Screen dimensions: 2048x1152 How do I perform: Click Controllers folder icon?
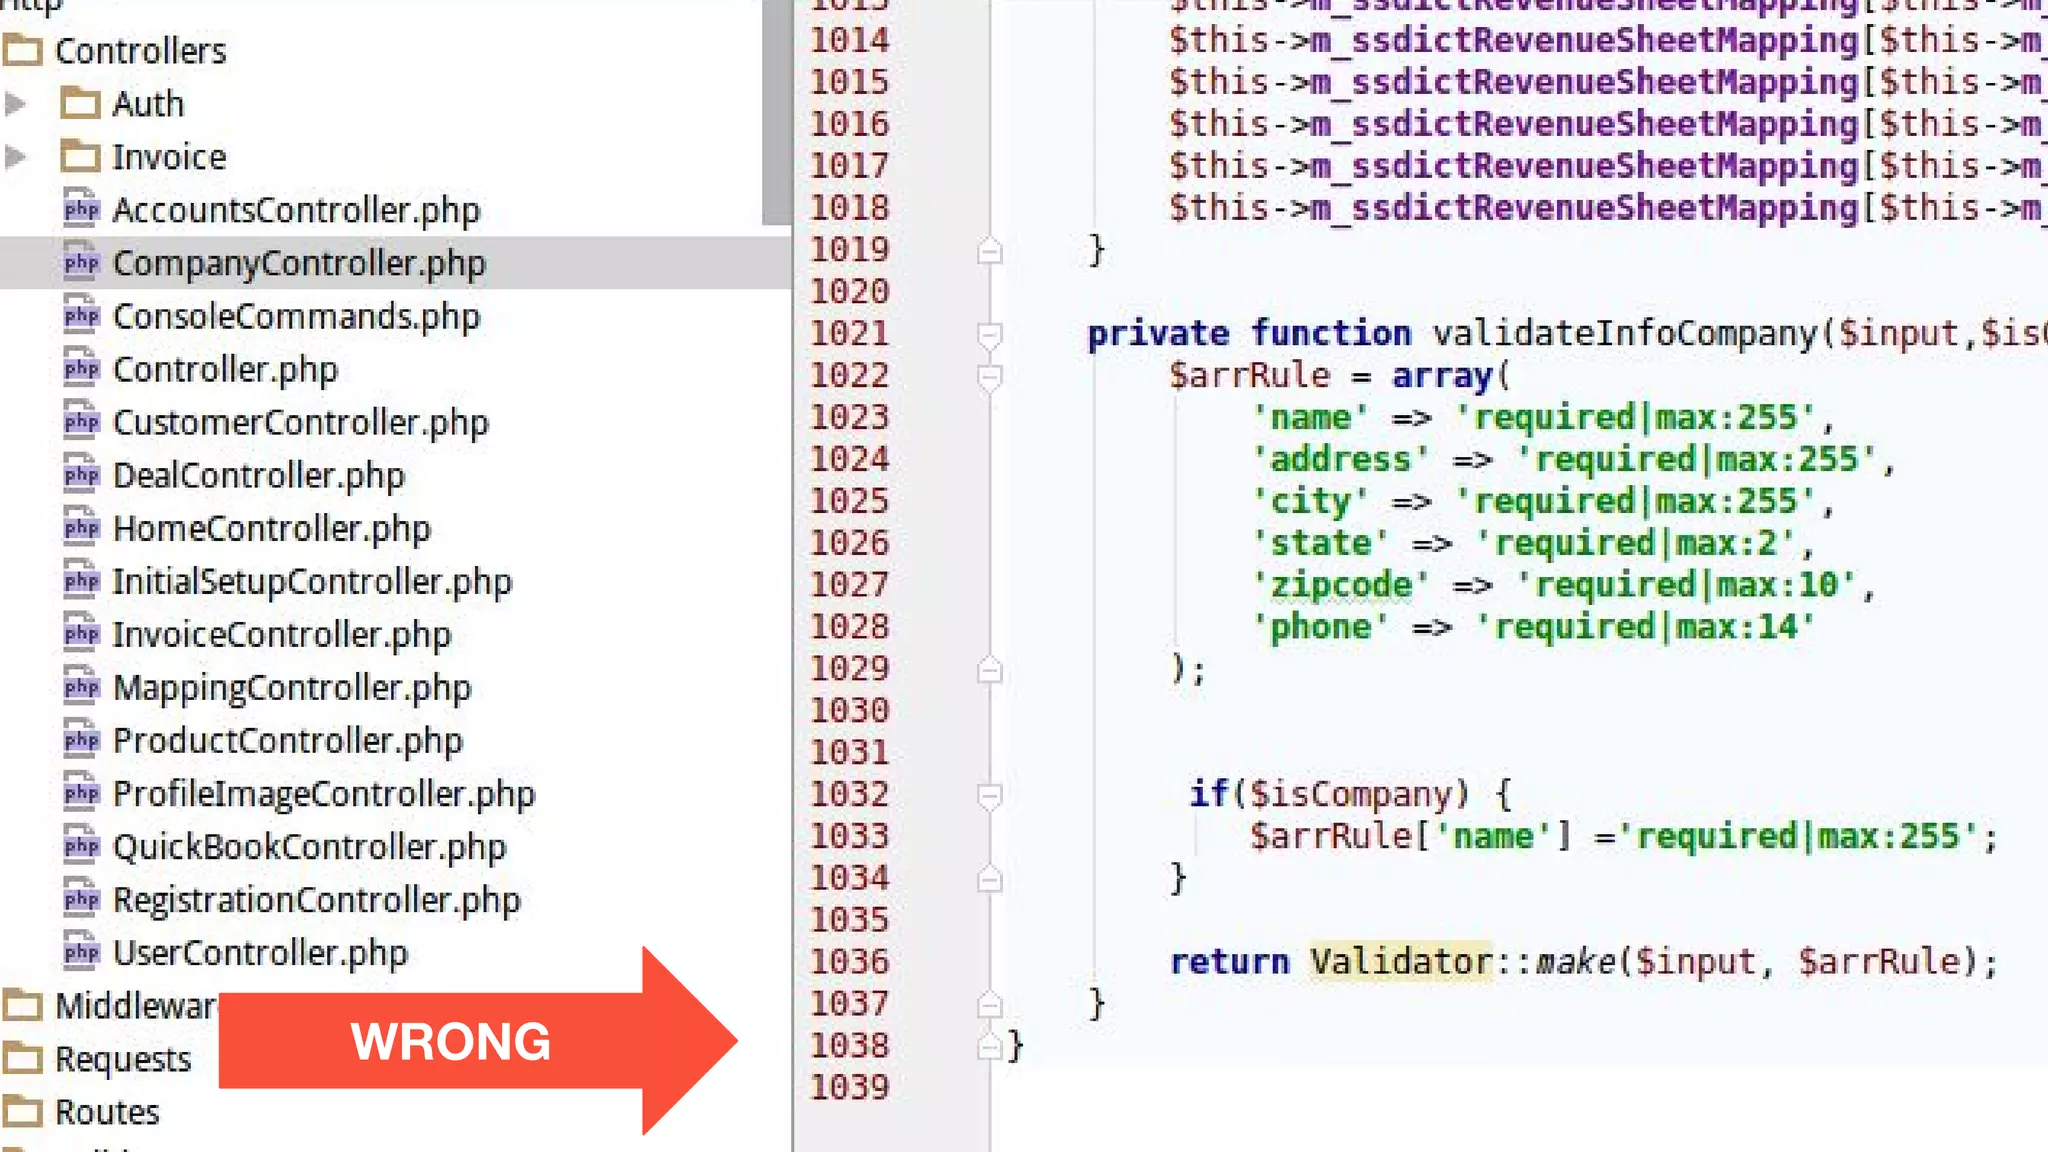click(x=23, y=50)
